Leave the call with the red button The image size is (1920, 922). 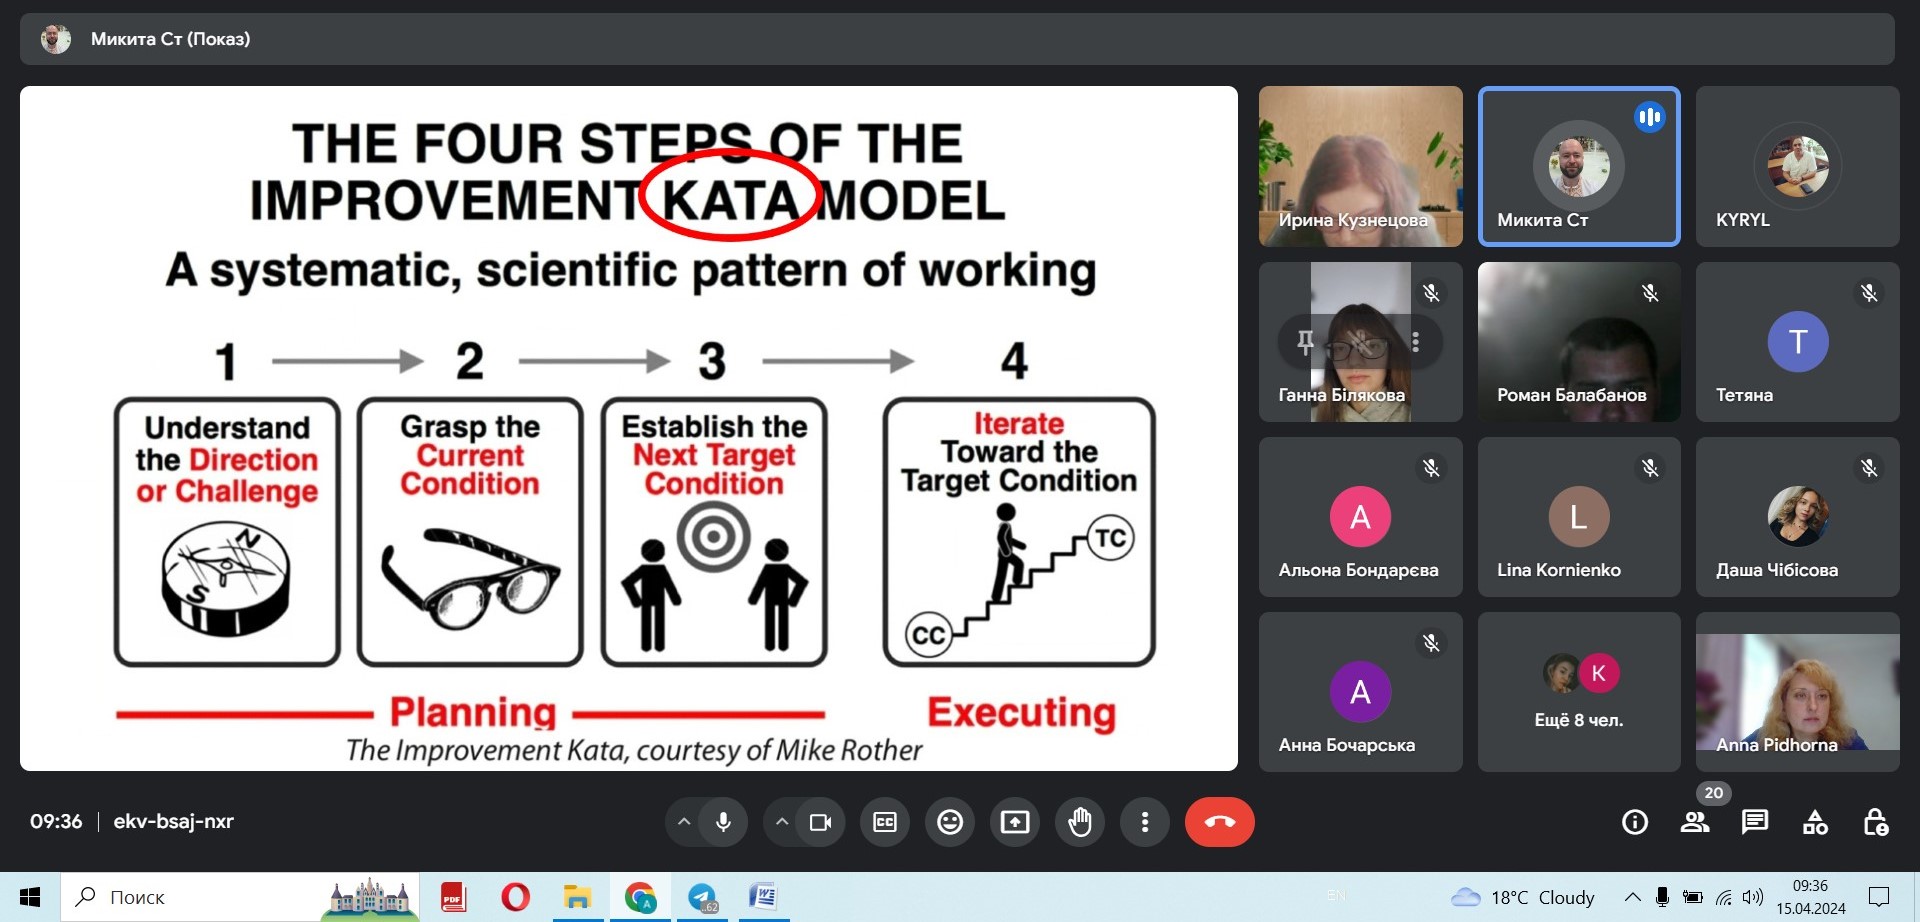1219,822
